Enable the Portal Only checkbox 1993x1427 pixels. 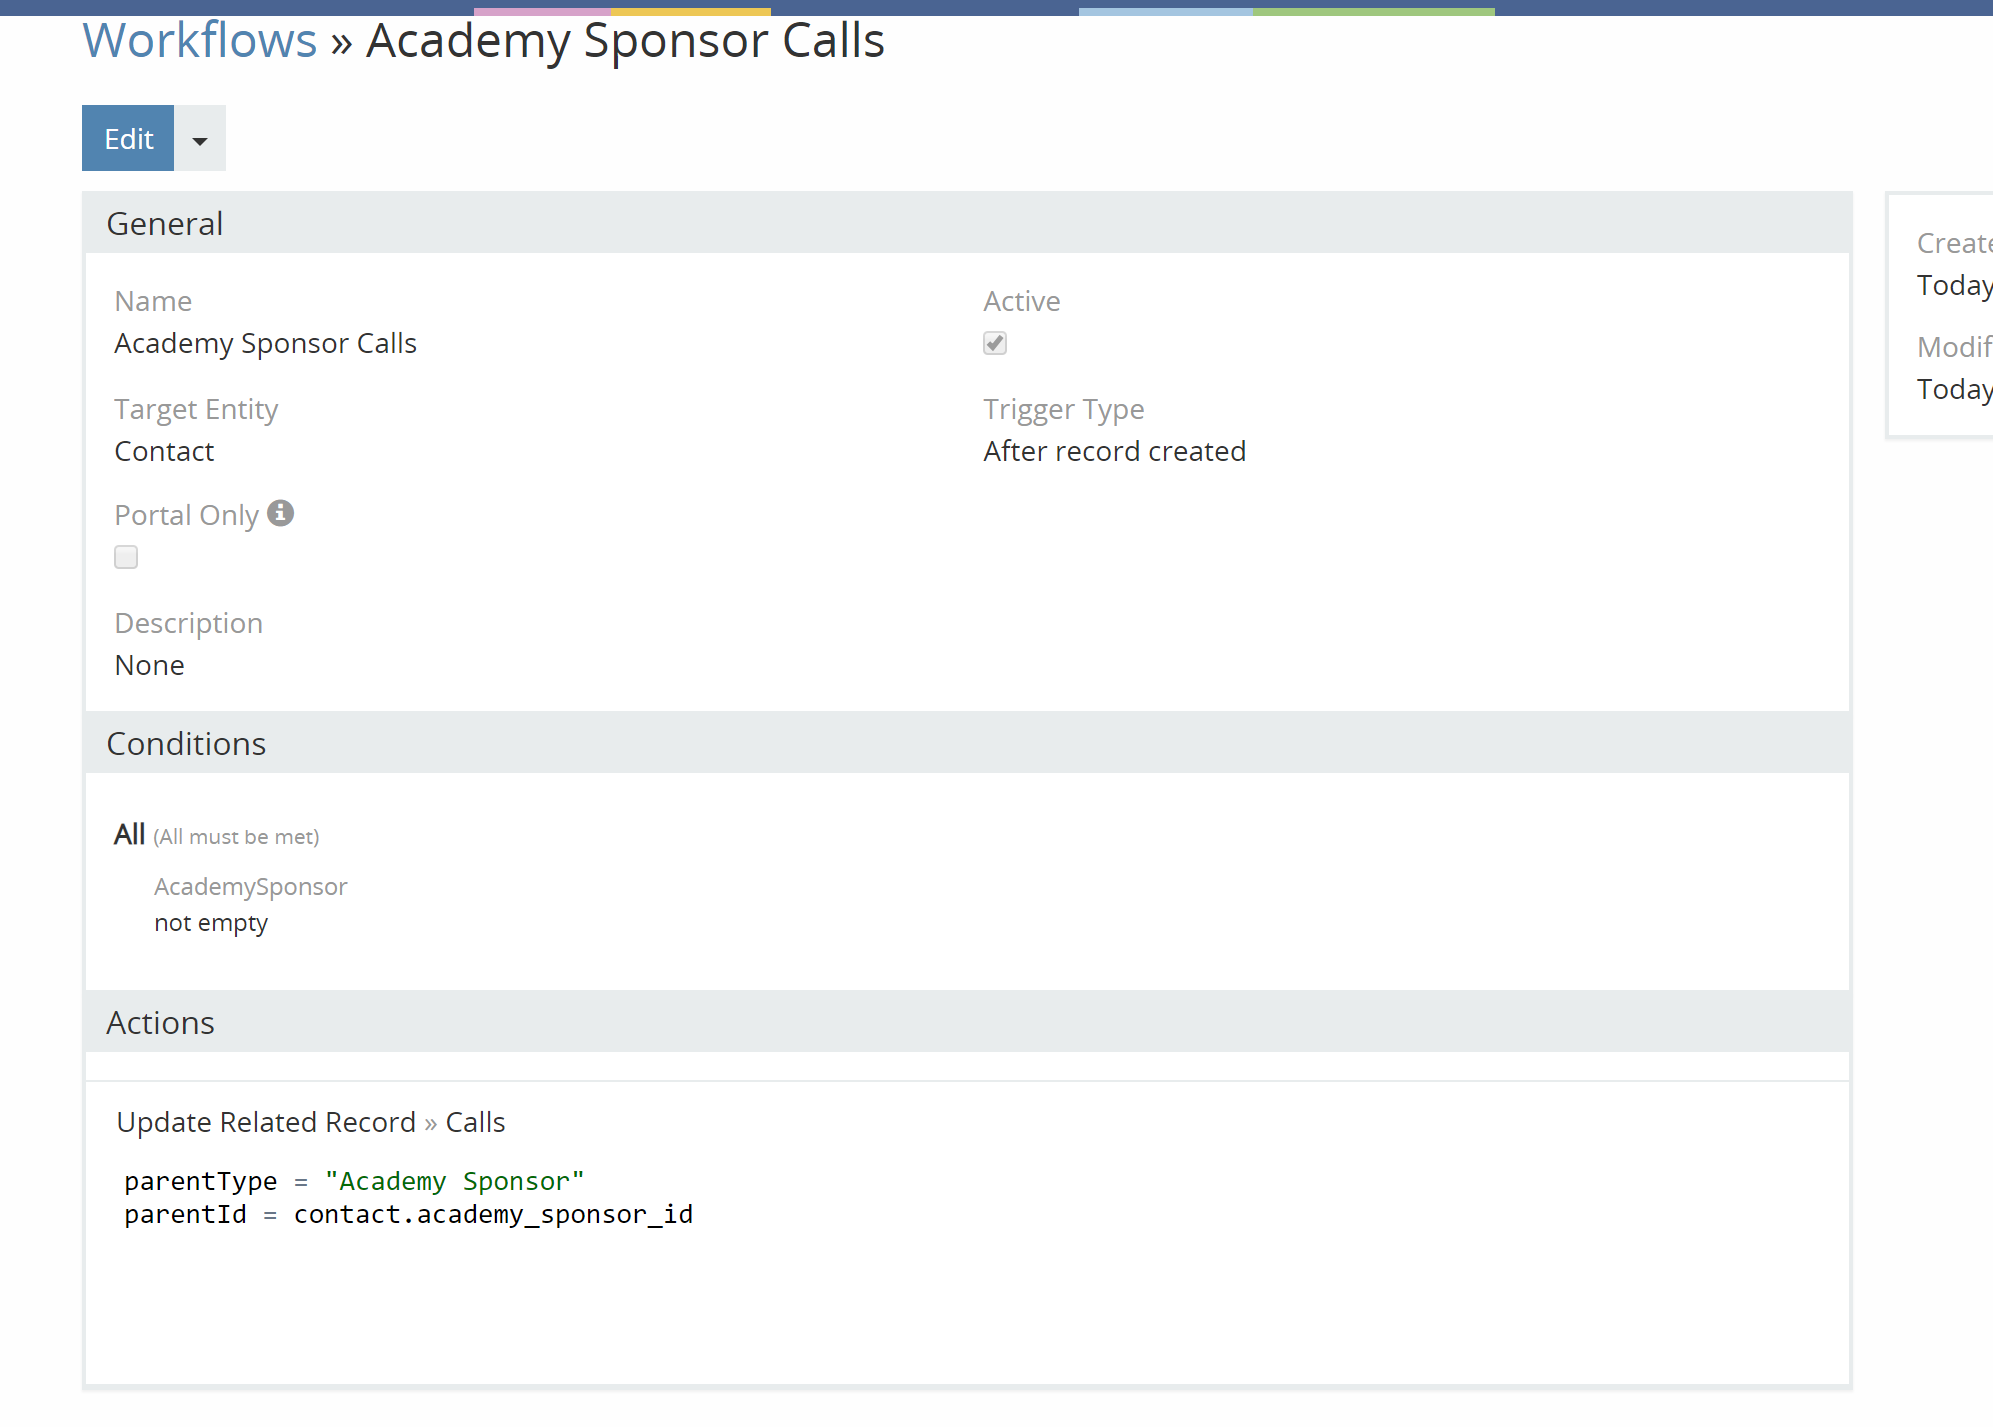[126, 557]
